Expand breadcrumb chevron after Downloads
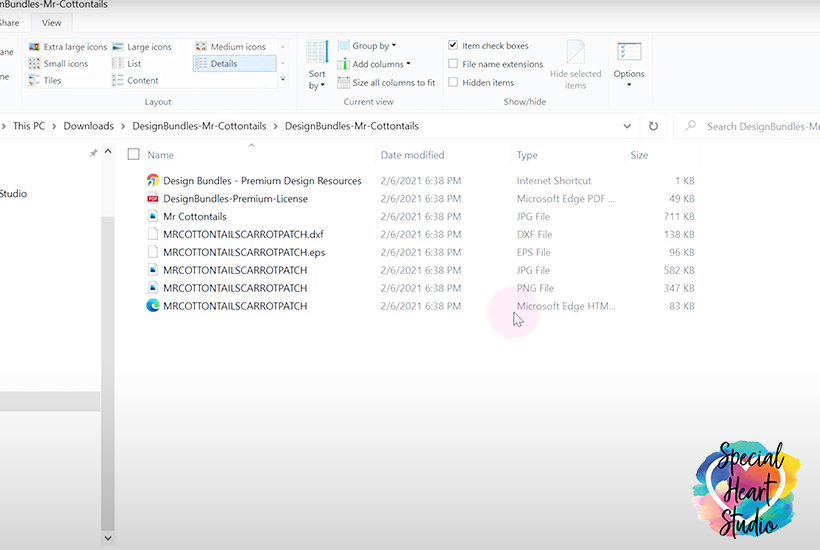820x550 pixels. point(123,126)
